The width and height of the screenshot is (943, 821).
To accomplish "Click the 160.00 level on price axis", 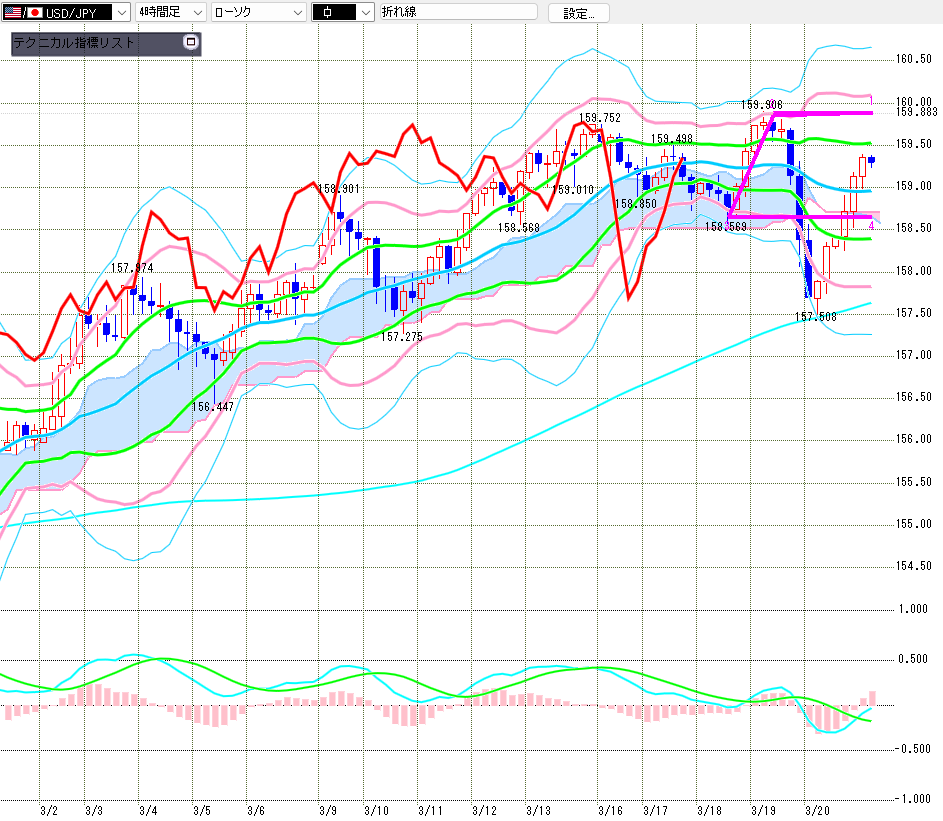I will coord(914,101).
